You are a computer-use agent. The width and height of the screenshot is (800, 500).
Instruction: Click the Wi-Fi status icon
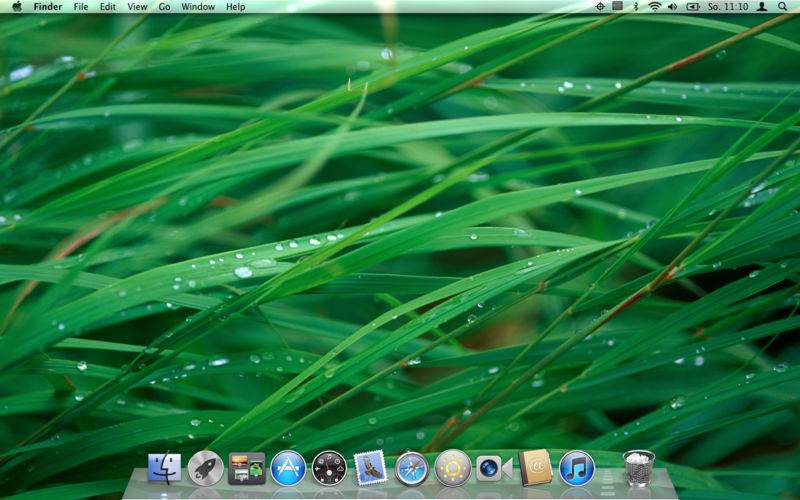(655, 7)
